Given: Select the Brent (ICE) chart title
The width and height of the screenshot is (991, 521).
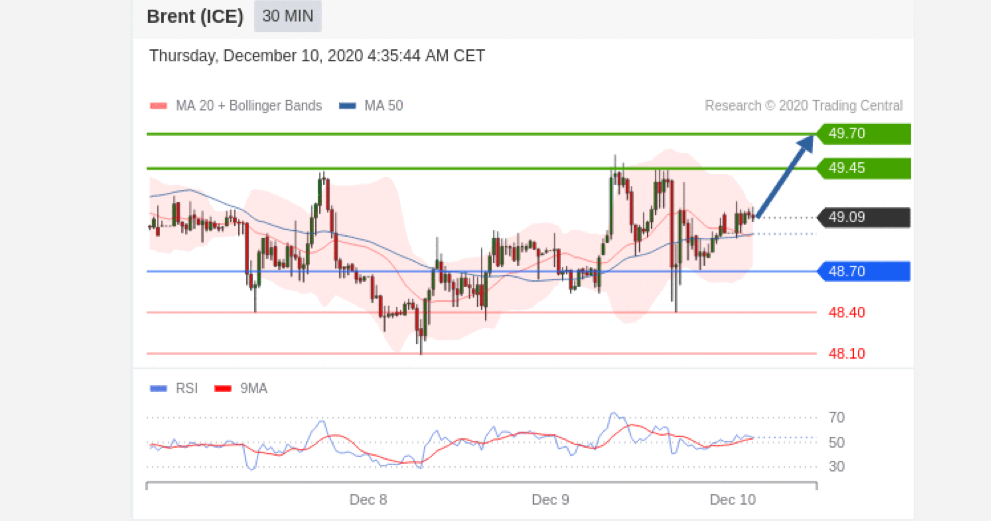Looking at the screenshot, I should coord(195,16).
